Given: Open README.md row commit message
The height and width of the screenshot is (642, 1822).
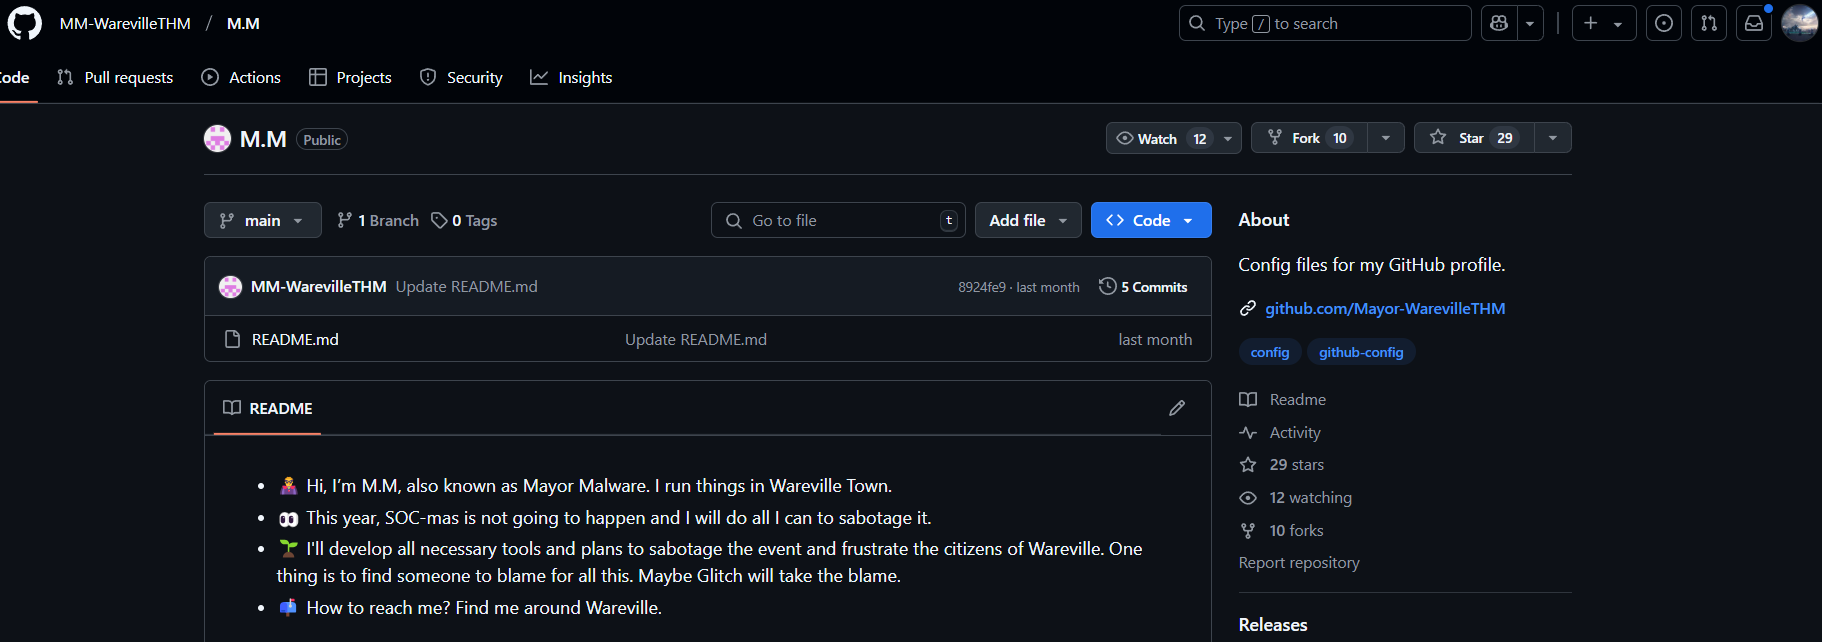Looking at the screenshot, I should [696, 339].
